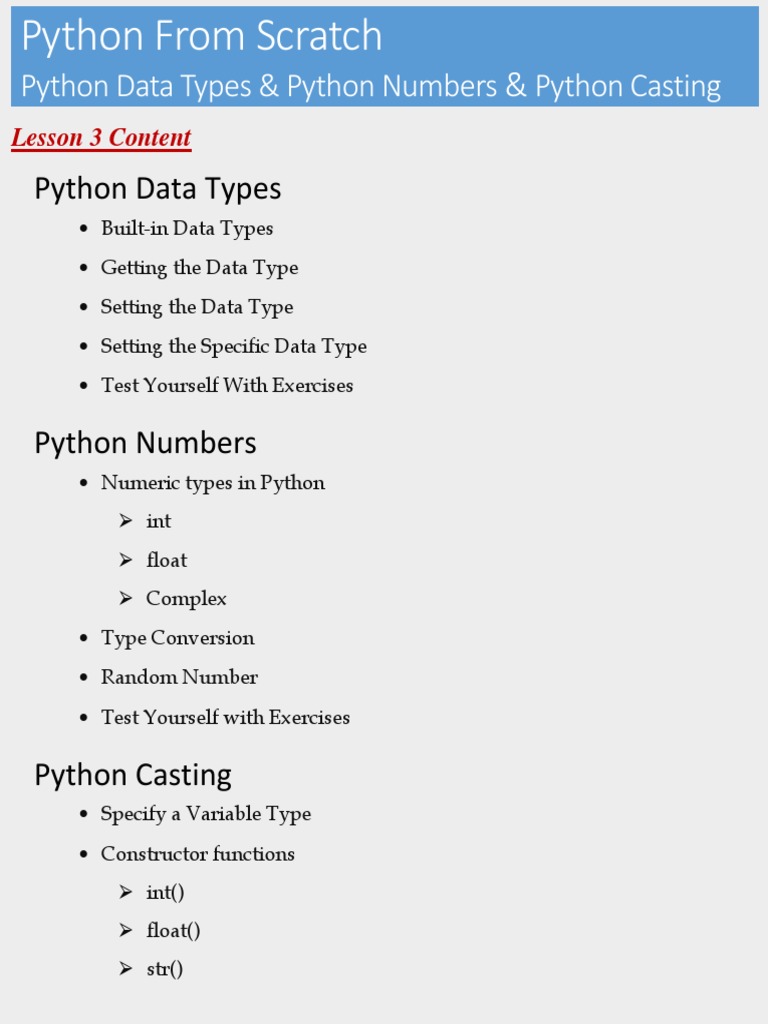This screenshot has height=1024, width=768.
Task: Click the "Python From Scratch" title
Action: pos(202,37)
